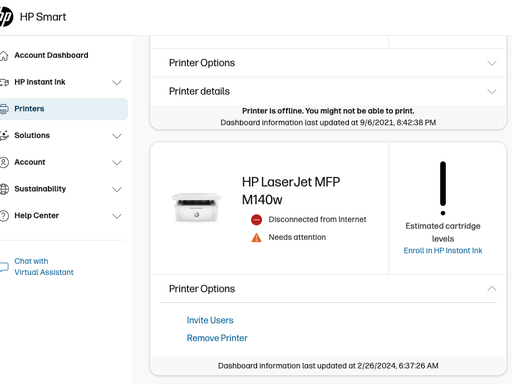Click the HP logo icon
The height and width of the screenshot is (384, 512).
6,17
